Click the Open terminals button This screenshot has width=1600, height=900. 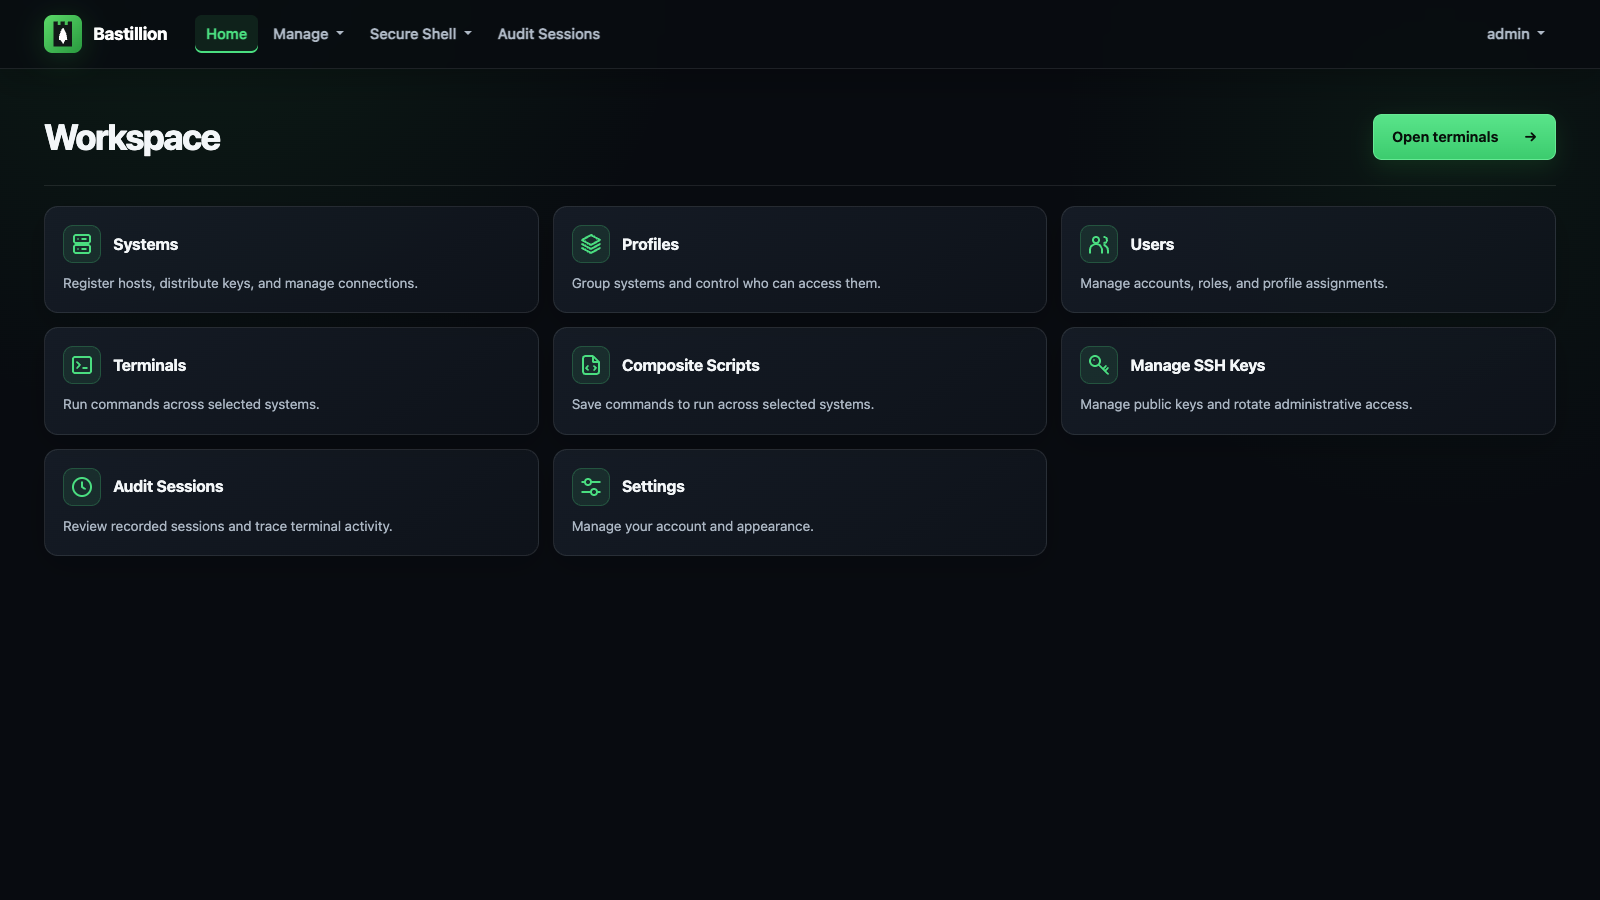point(1464,137)
